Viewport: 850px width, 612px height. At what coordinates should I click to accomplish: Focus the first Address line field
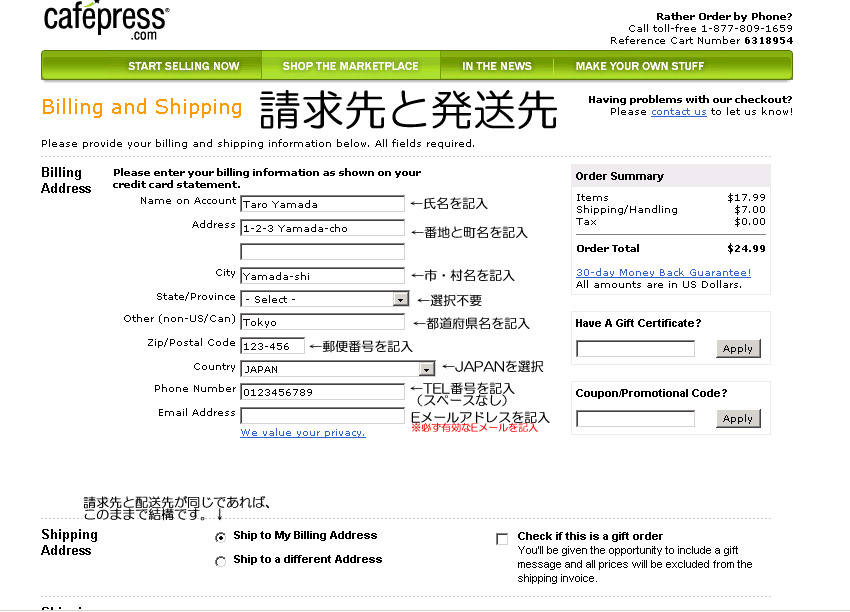click(323, 228)
